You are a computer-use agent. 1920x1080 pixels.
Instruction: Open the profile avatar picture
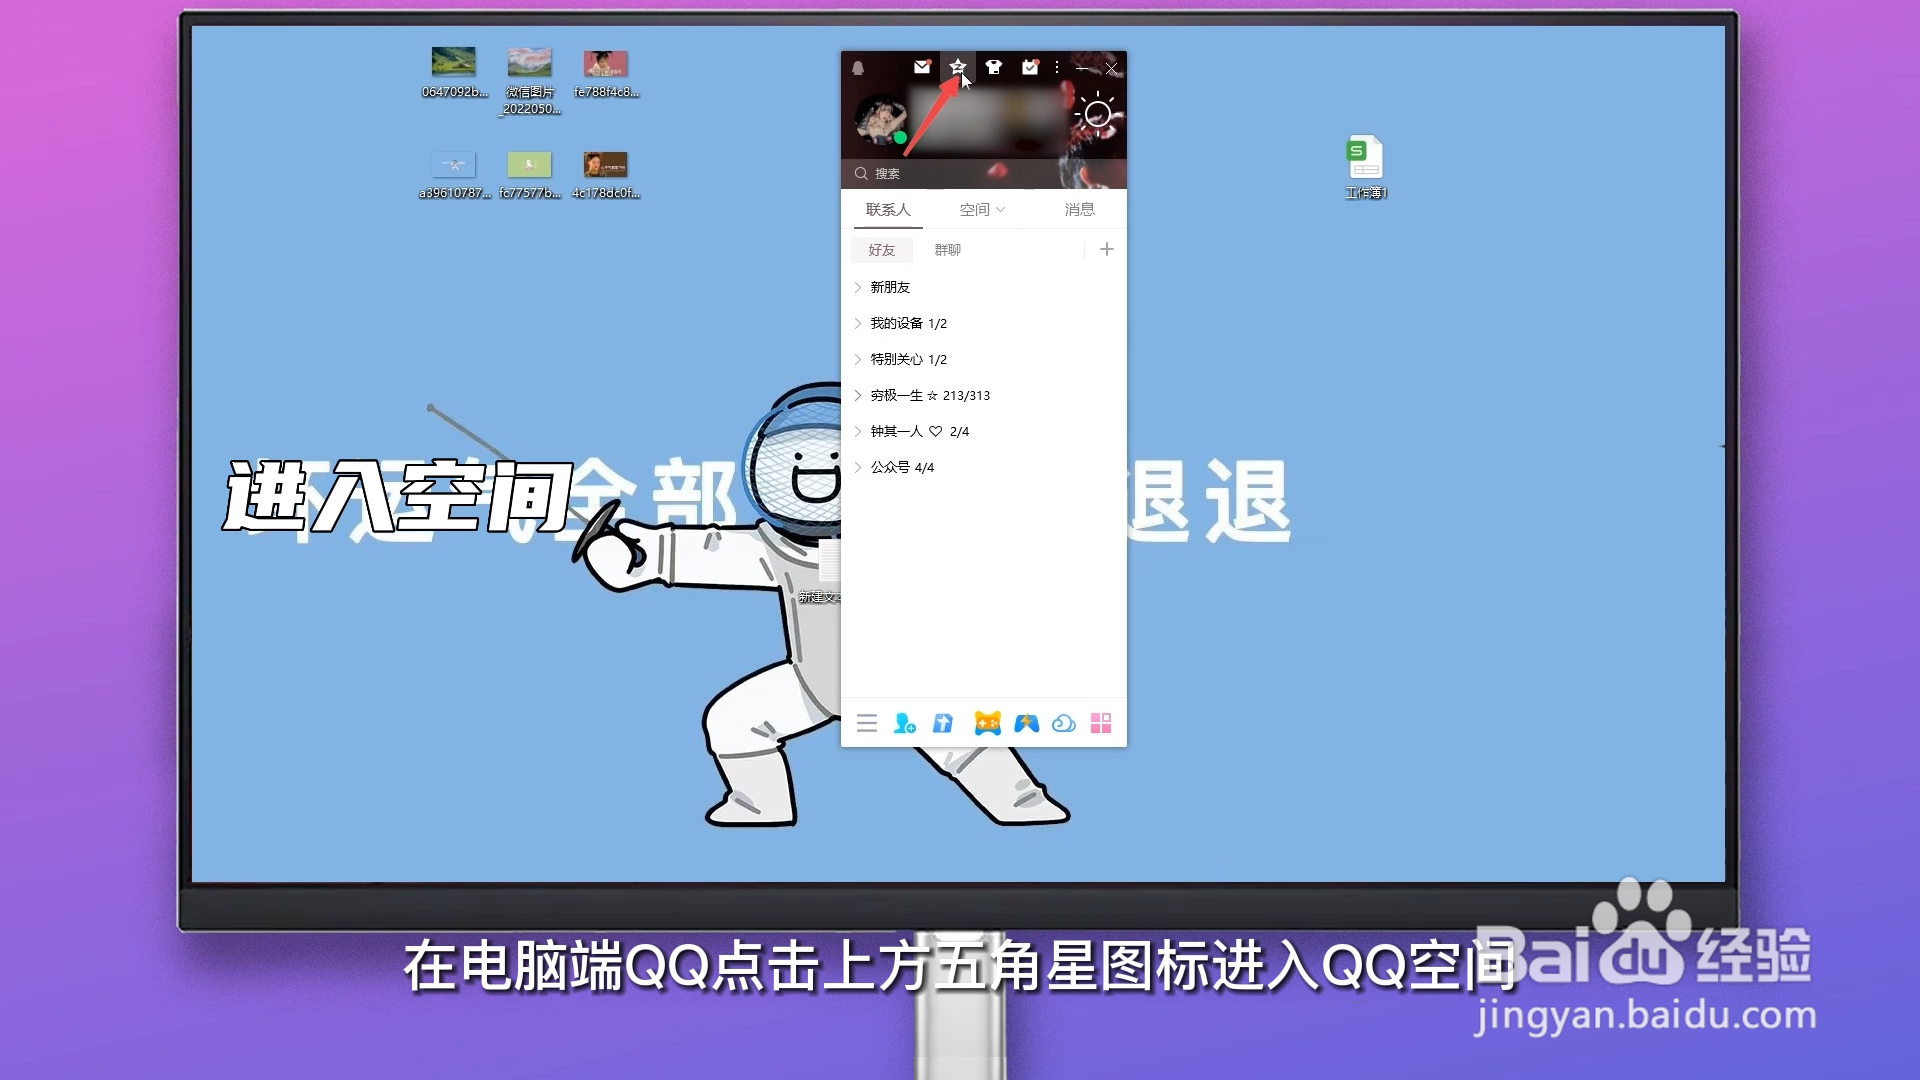[x=880, y=121]
